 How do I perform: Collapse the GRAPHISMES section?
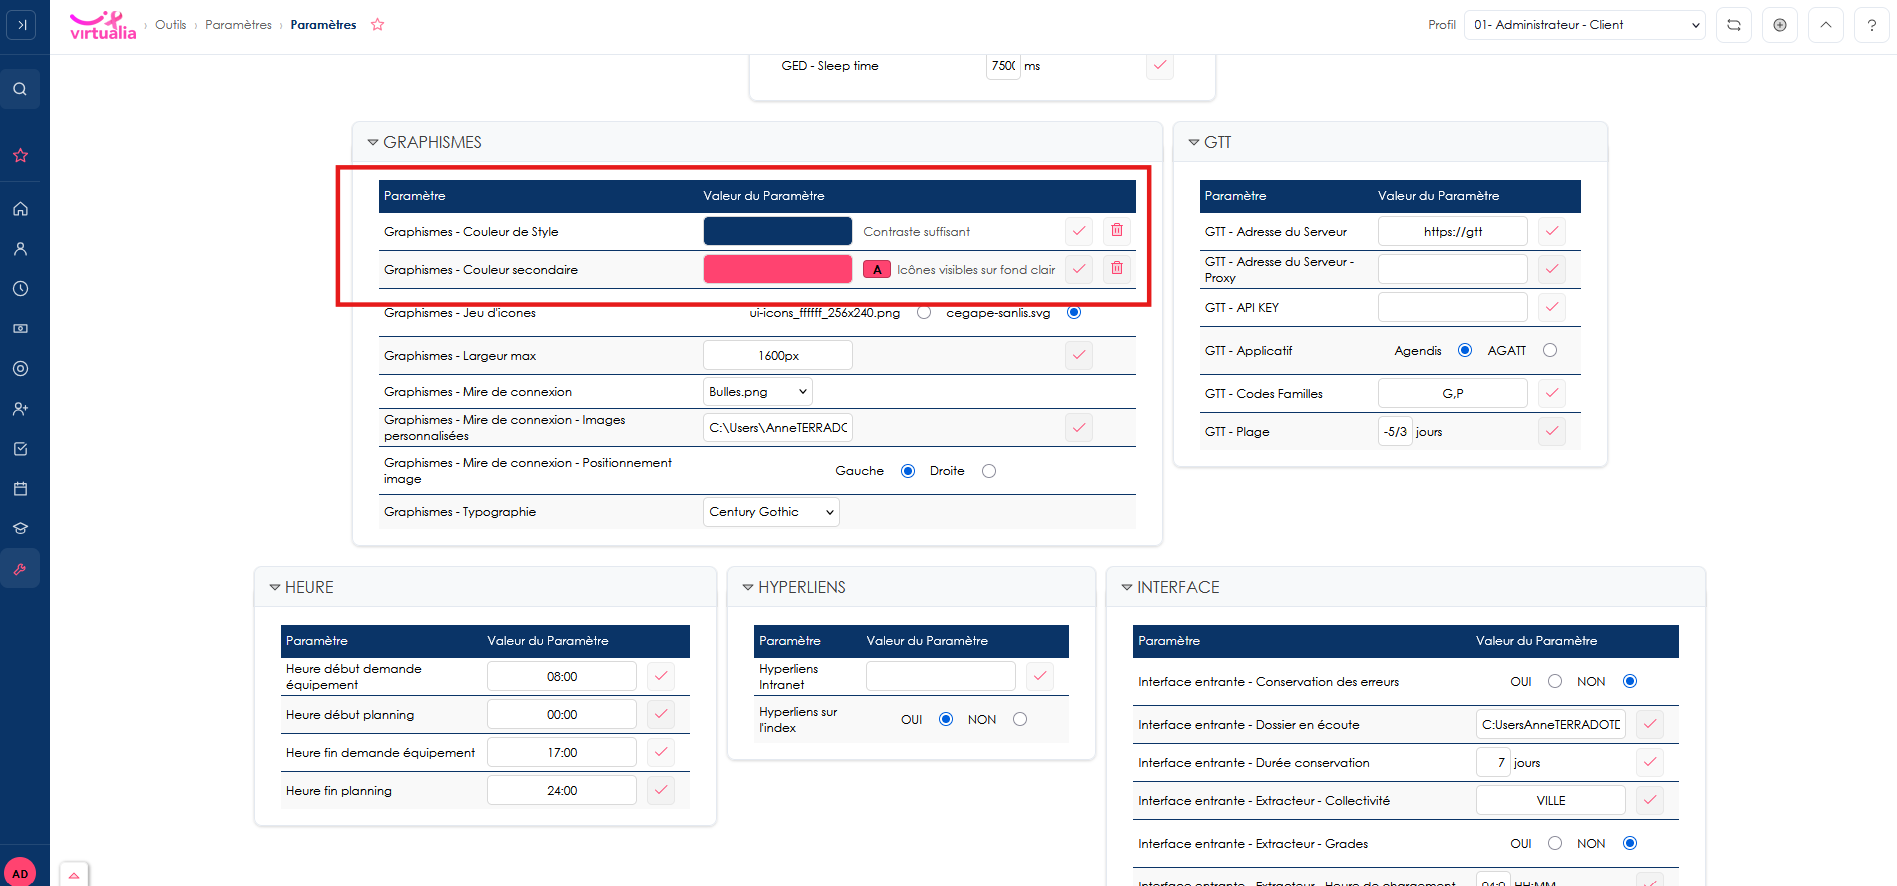pyautogui.click(x=373, y=142)
